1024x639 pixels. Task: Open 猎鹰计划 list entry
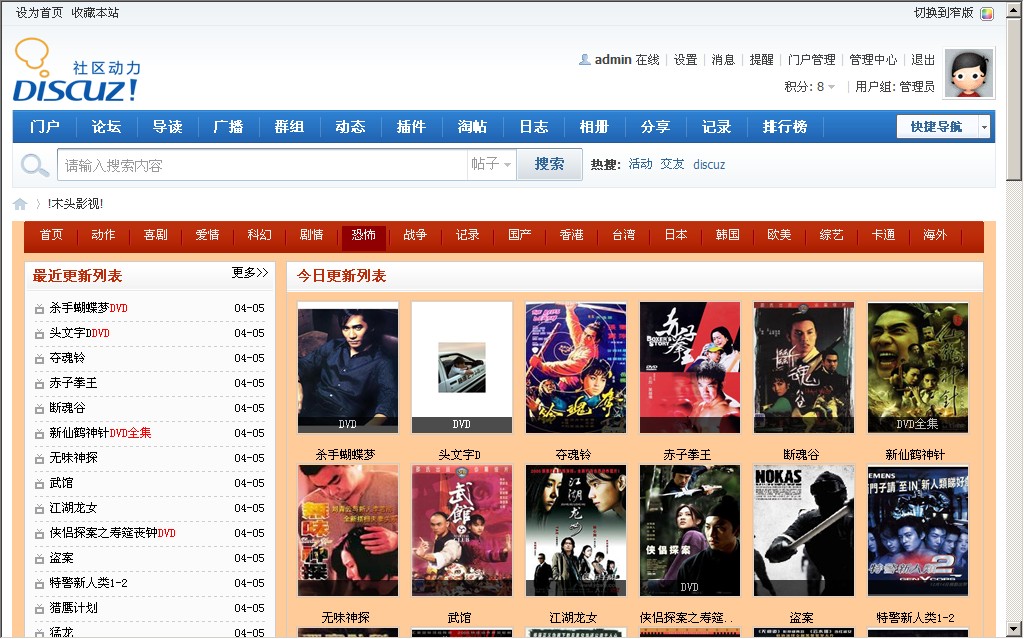pyautogui.click(x=74, y=608)
